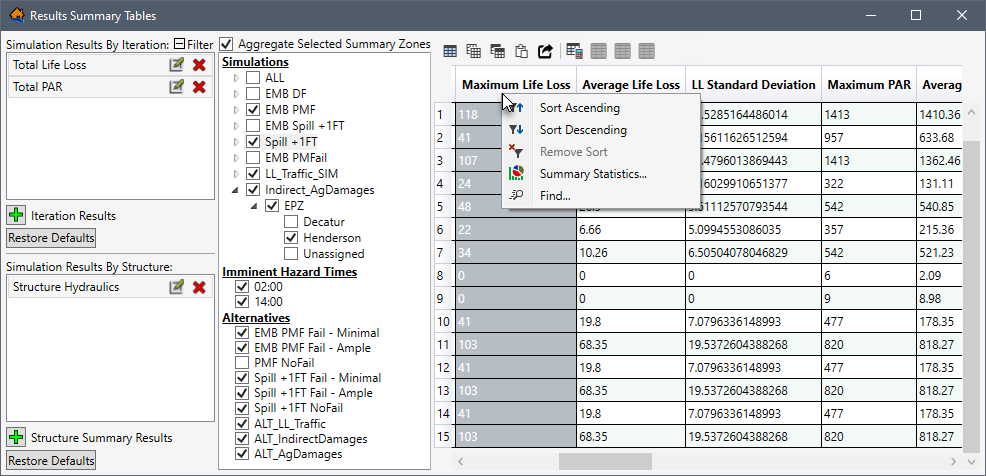Select row header 8 in table
This screenshot has height=476, width=986.
[443, 275]
